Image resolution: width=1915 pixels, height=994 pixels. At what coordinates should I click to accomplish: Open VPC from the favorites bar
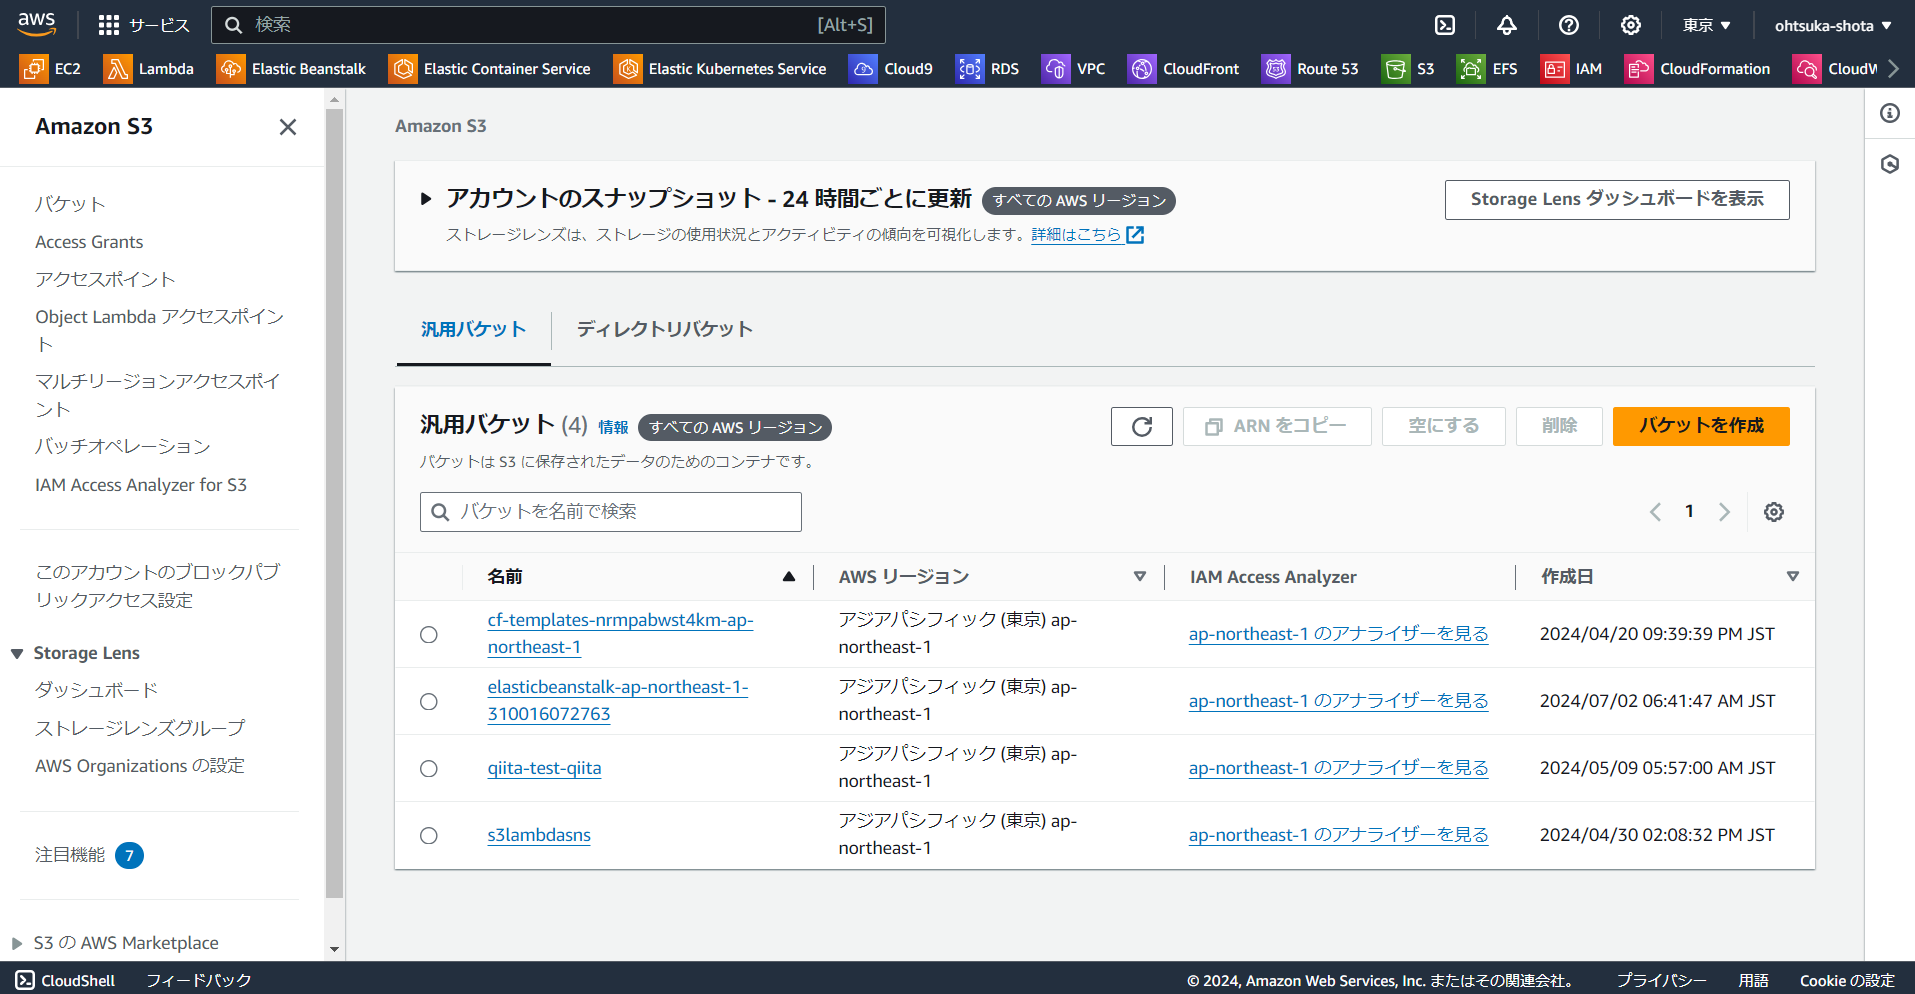coord(1074,69)
